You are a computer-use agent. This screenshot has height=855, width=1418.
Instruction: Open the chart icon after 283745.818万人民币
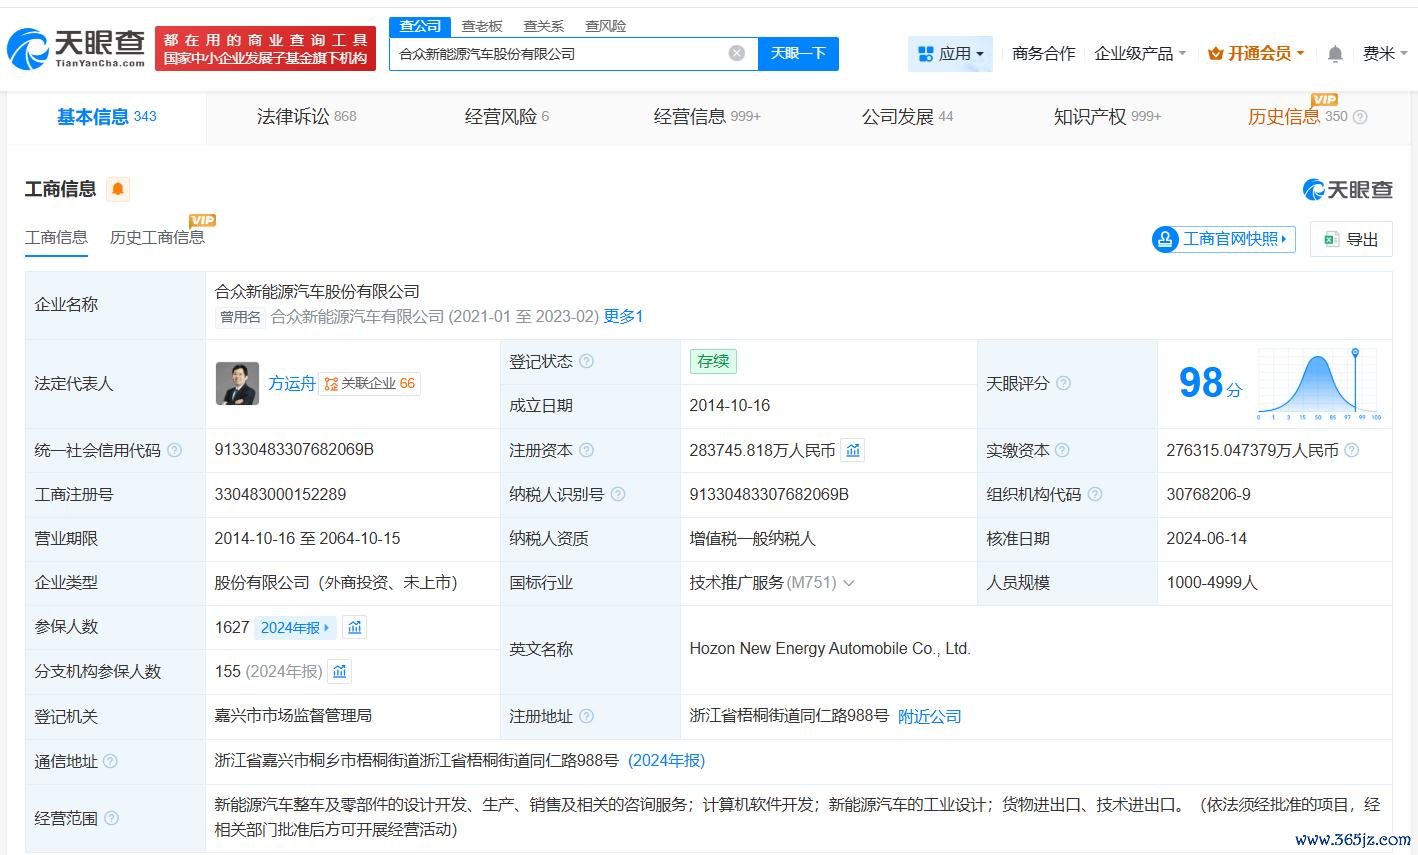coord(853,450)
